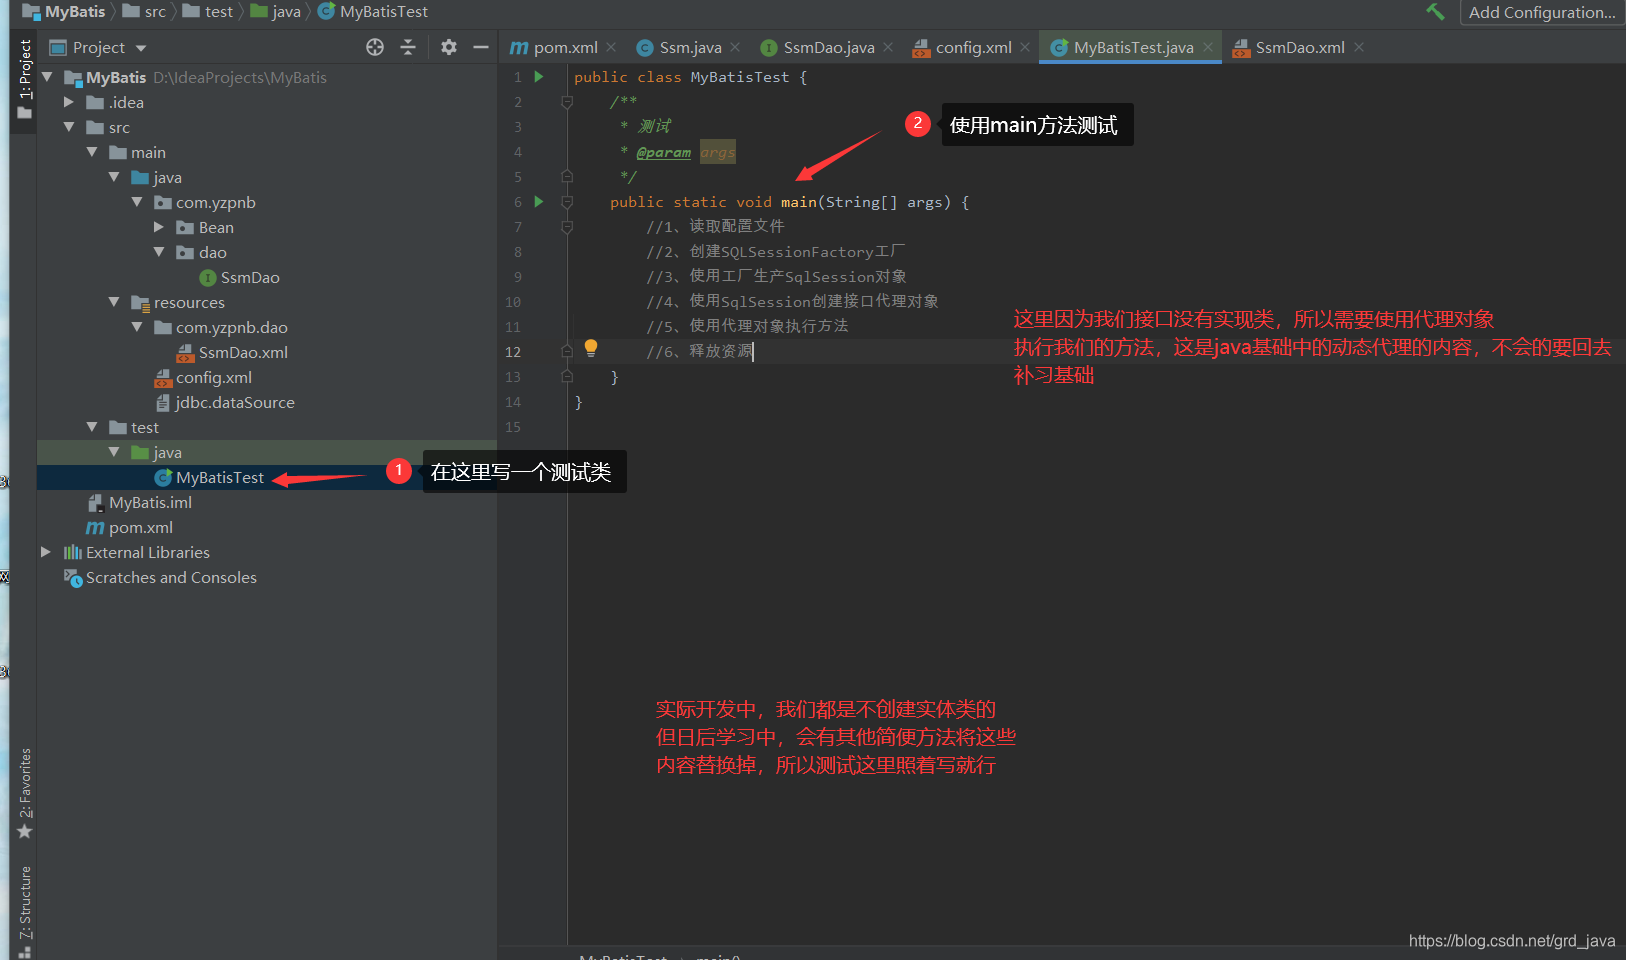The height and width of the screenshot is (960, 1626).
Task: Click the collapse all icon in Project panel
Action: point(408,47)
